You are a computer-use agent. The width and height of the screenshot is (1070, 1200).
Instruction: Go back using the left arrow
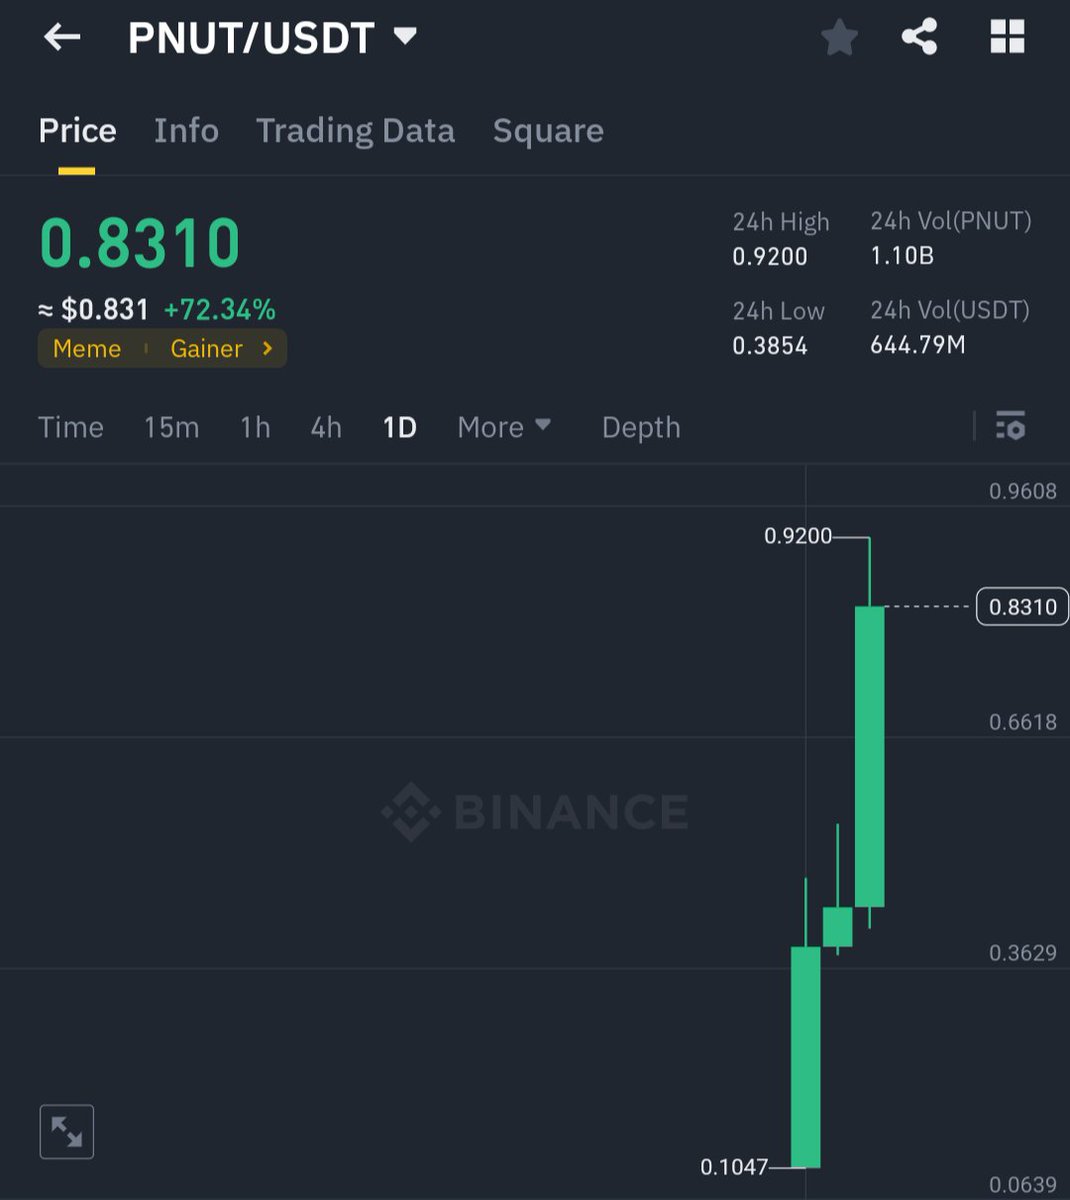[62, 38]
